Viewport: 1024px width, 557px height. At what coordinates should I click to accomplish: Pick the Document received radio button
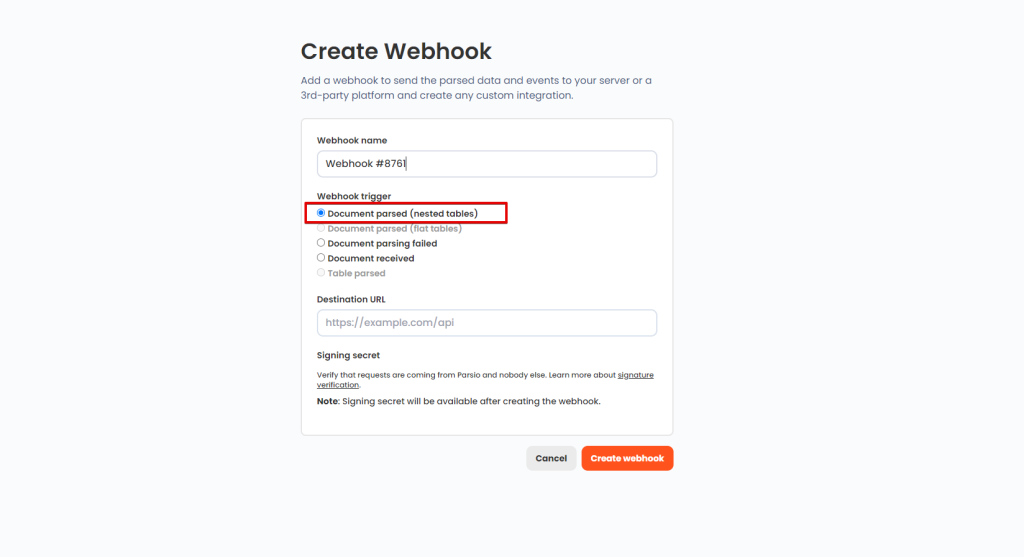[321, 258]
